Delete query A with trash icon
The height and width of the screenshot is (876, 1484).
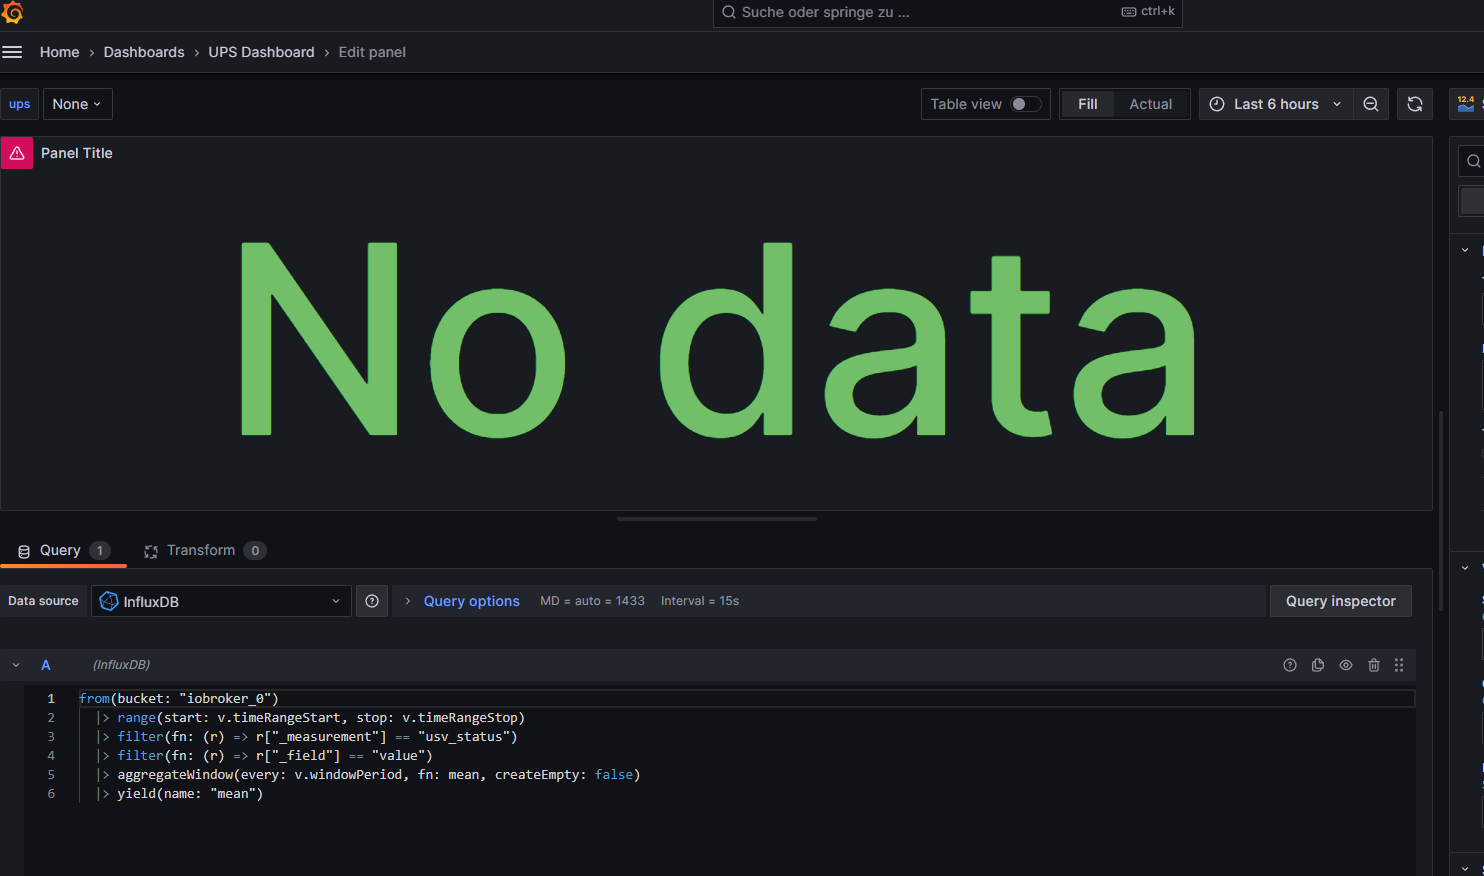[1374, 665]
